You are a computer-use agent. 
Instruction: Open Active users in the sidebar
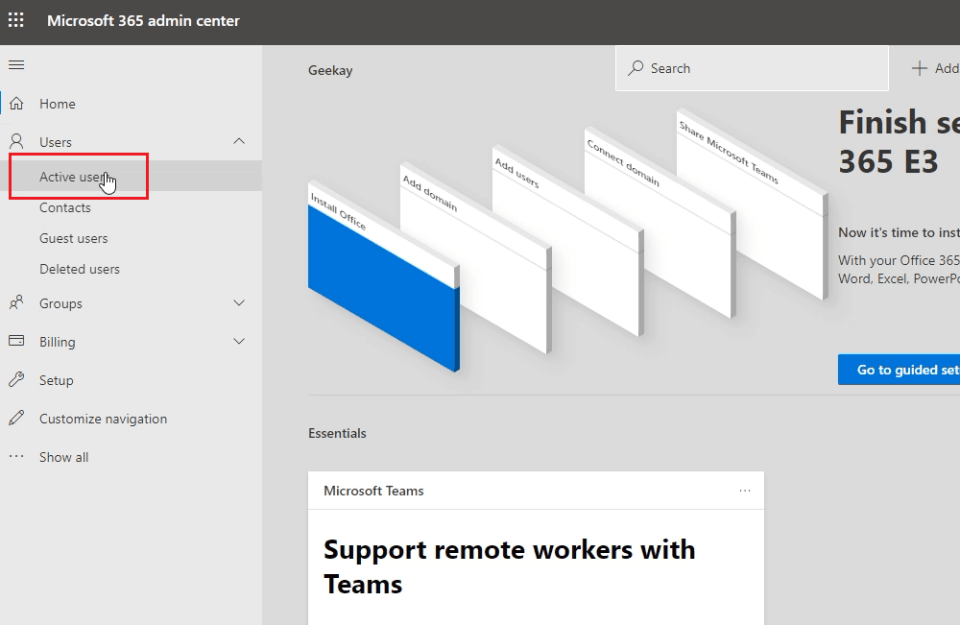point(70,177)
